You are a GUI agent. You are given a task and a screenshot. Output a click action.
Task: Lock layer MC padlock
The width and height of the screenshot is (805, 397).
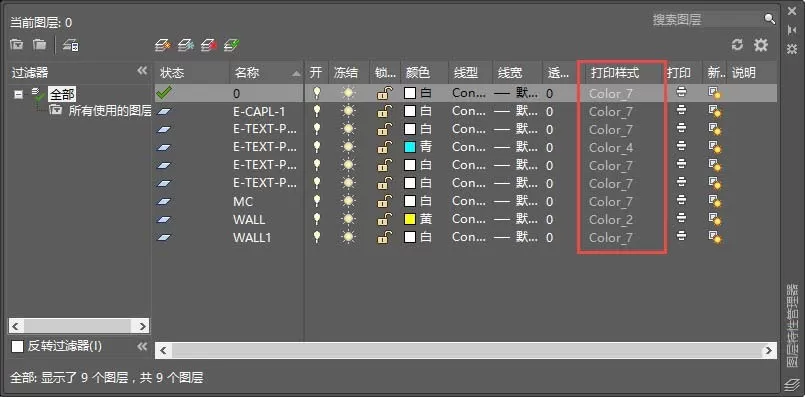point(385,201)
